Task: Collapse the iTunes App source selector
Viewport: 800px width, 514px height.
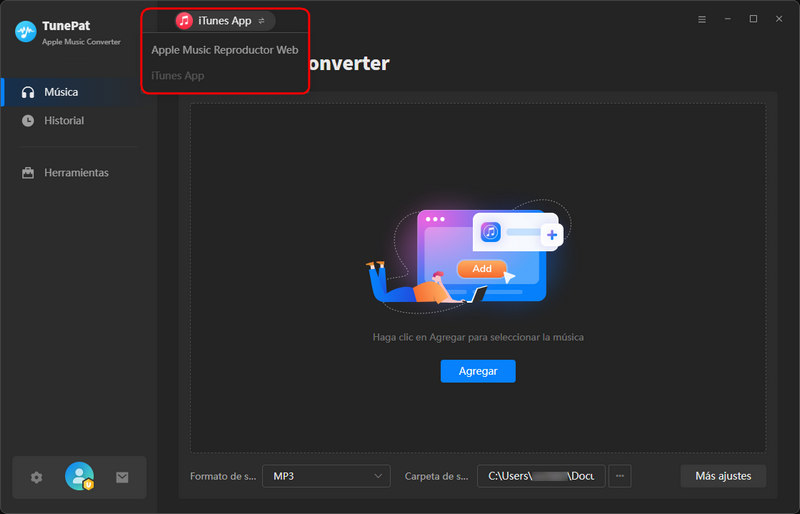Action: (x=224, y=21)
